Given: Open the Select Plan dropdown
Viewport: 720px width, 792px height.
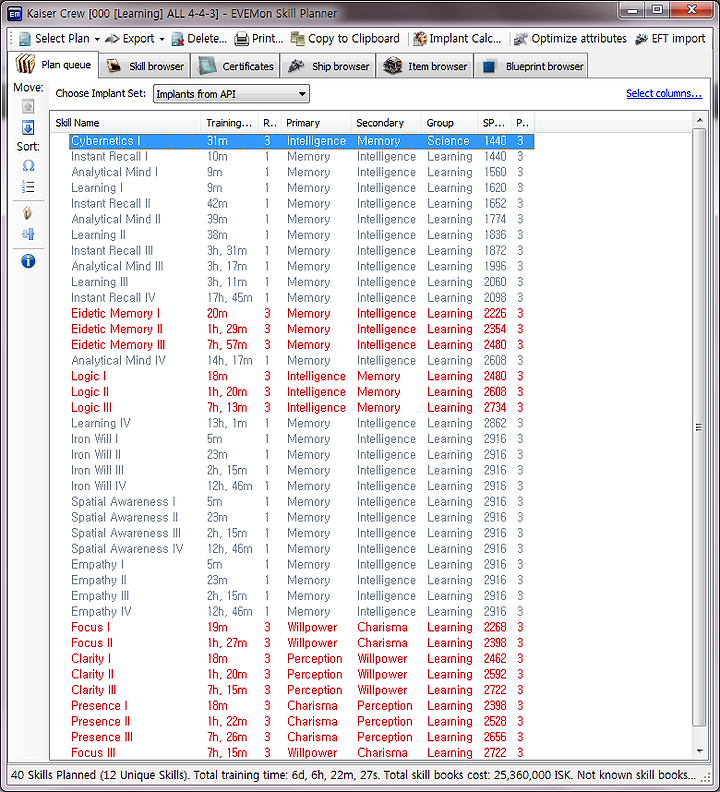Looking at the screenshot, I should tap(59, 38).
